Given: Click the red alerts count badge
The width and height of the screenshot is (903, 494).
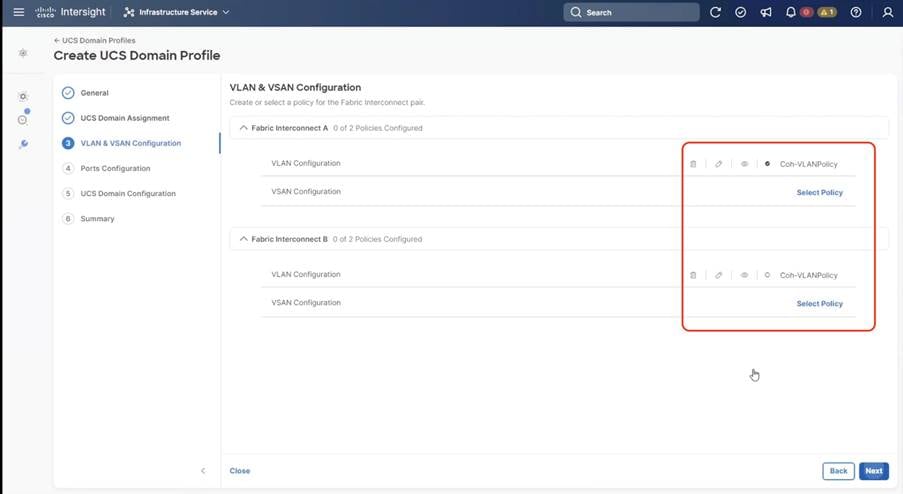Looking at the screenshot, I should point(806,12).
